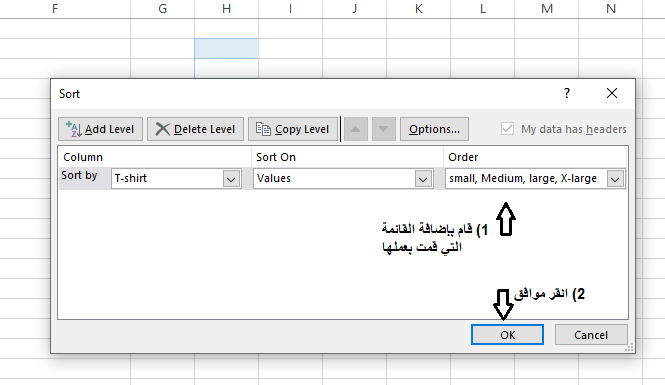Move sort level up with arrow

click(x=355, y=129)
